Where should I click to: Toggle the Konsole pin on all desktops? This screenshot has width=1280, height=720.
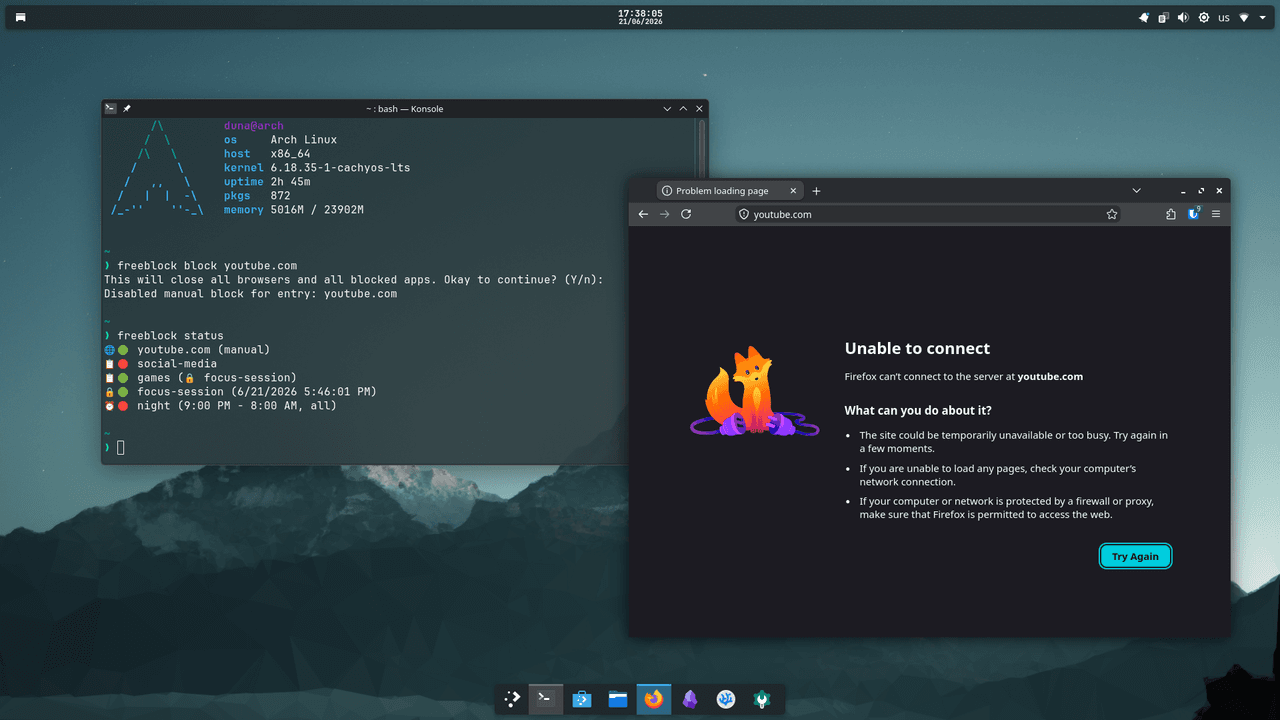click(x=127, y=108)
